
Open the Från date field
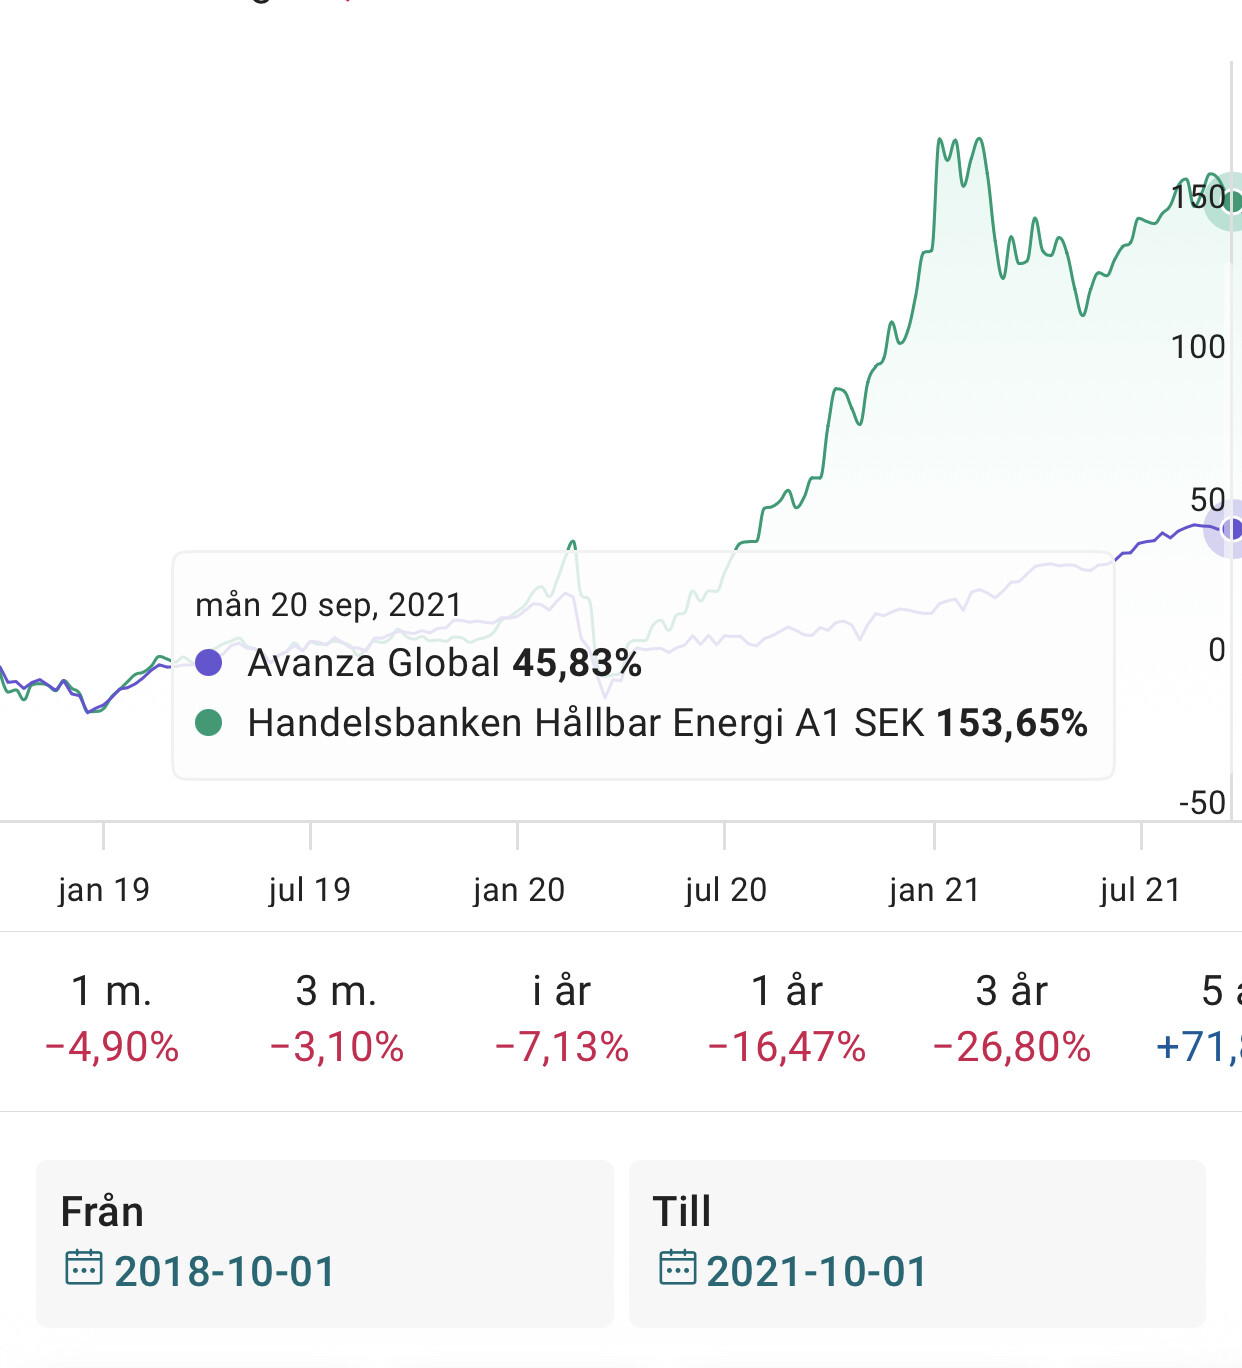pyautogui.click(x=324, y=1243)
